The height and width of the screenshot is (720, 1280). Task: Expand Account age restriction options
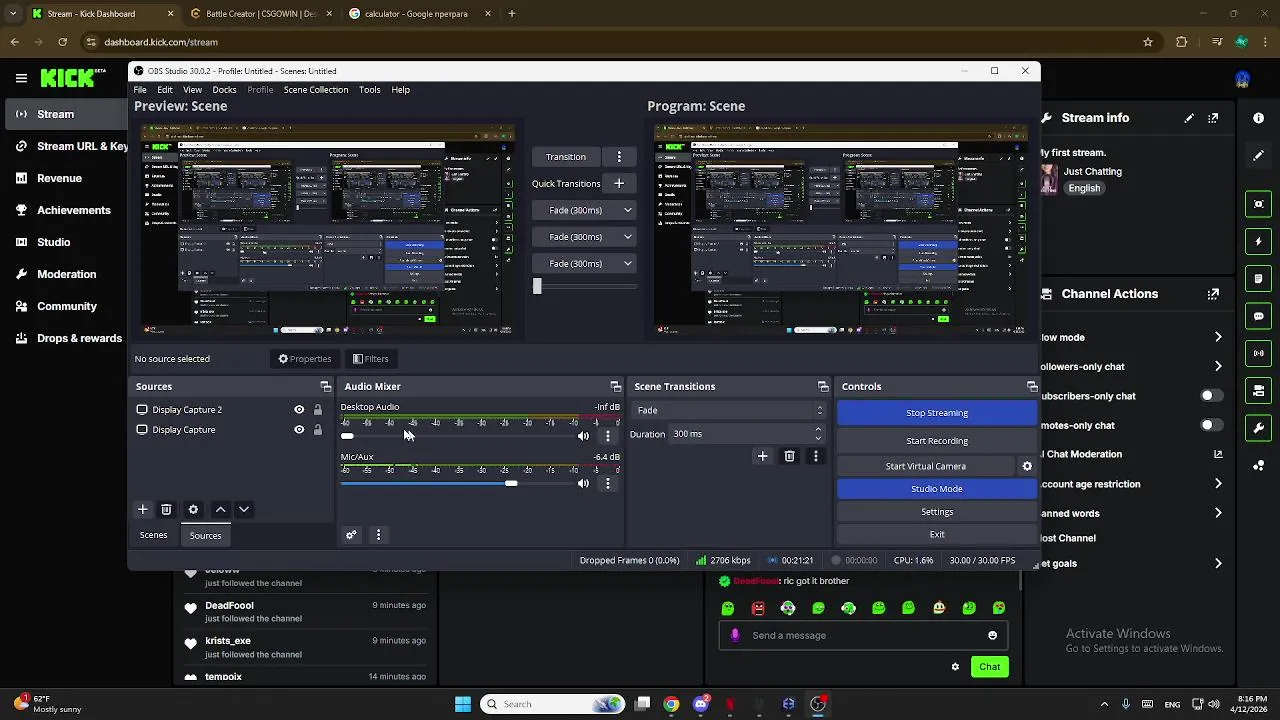pyautogui.click(x=1218, y=484)
